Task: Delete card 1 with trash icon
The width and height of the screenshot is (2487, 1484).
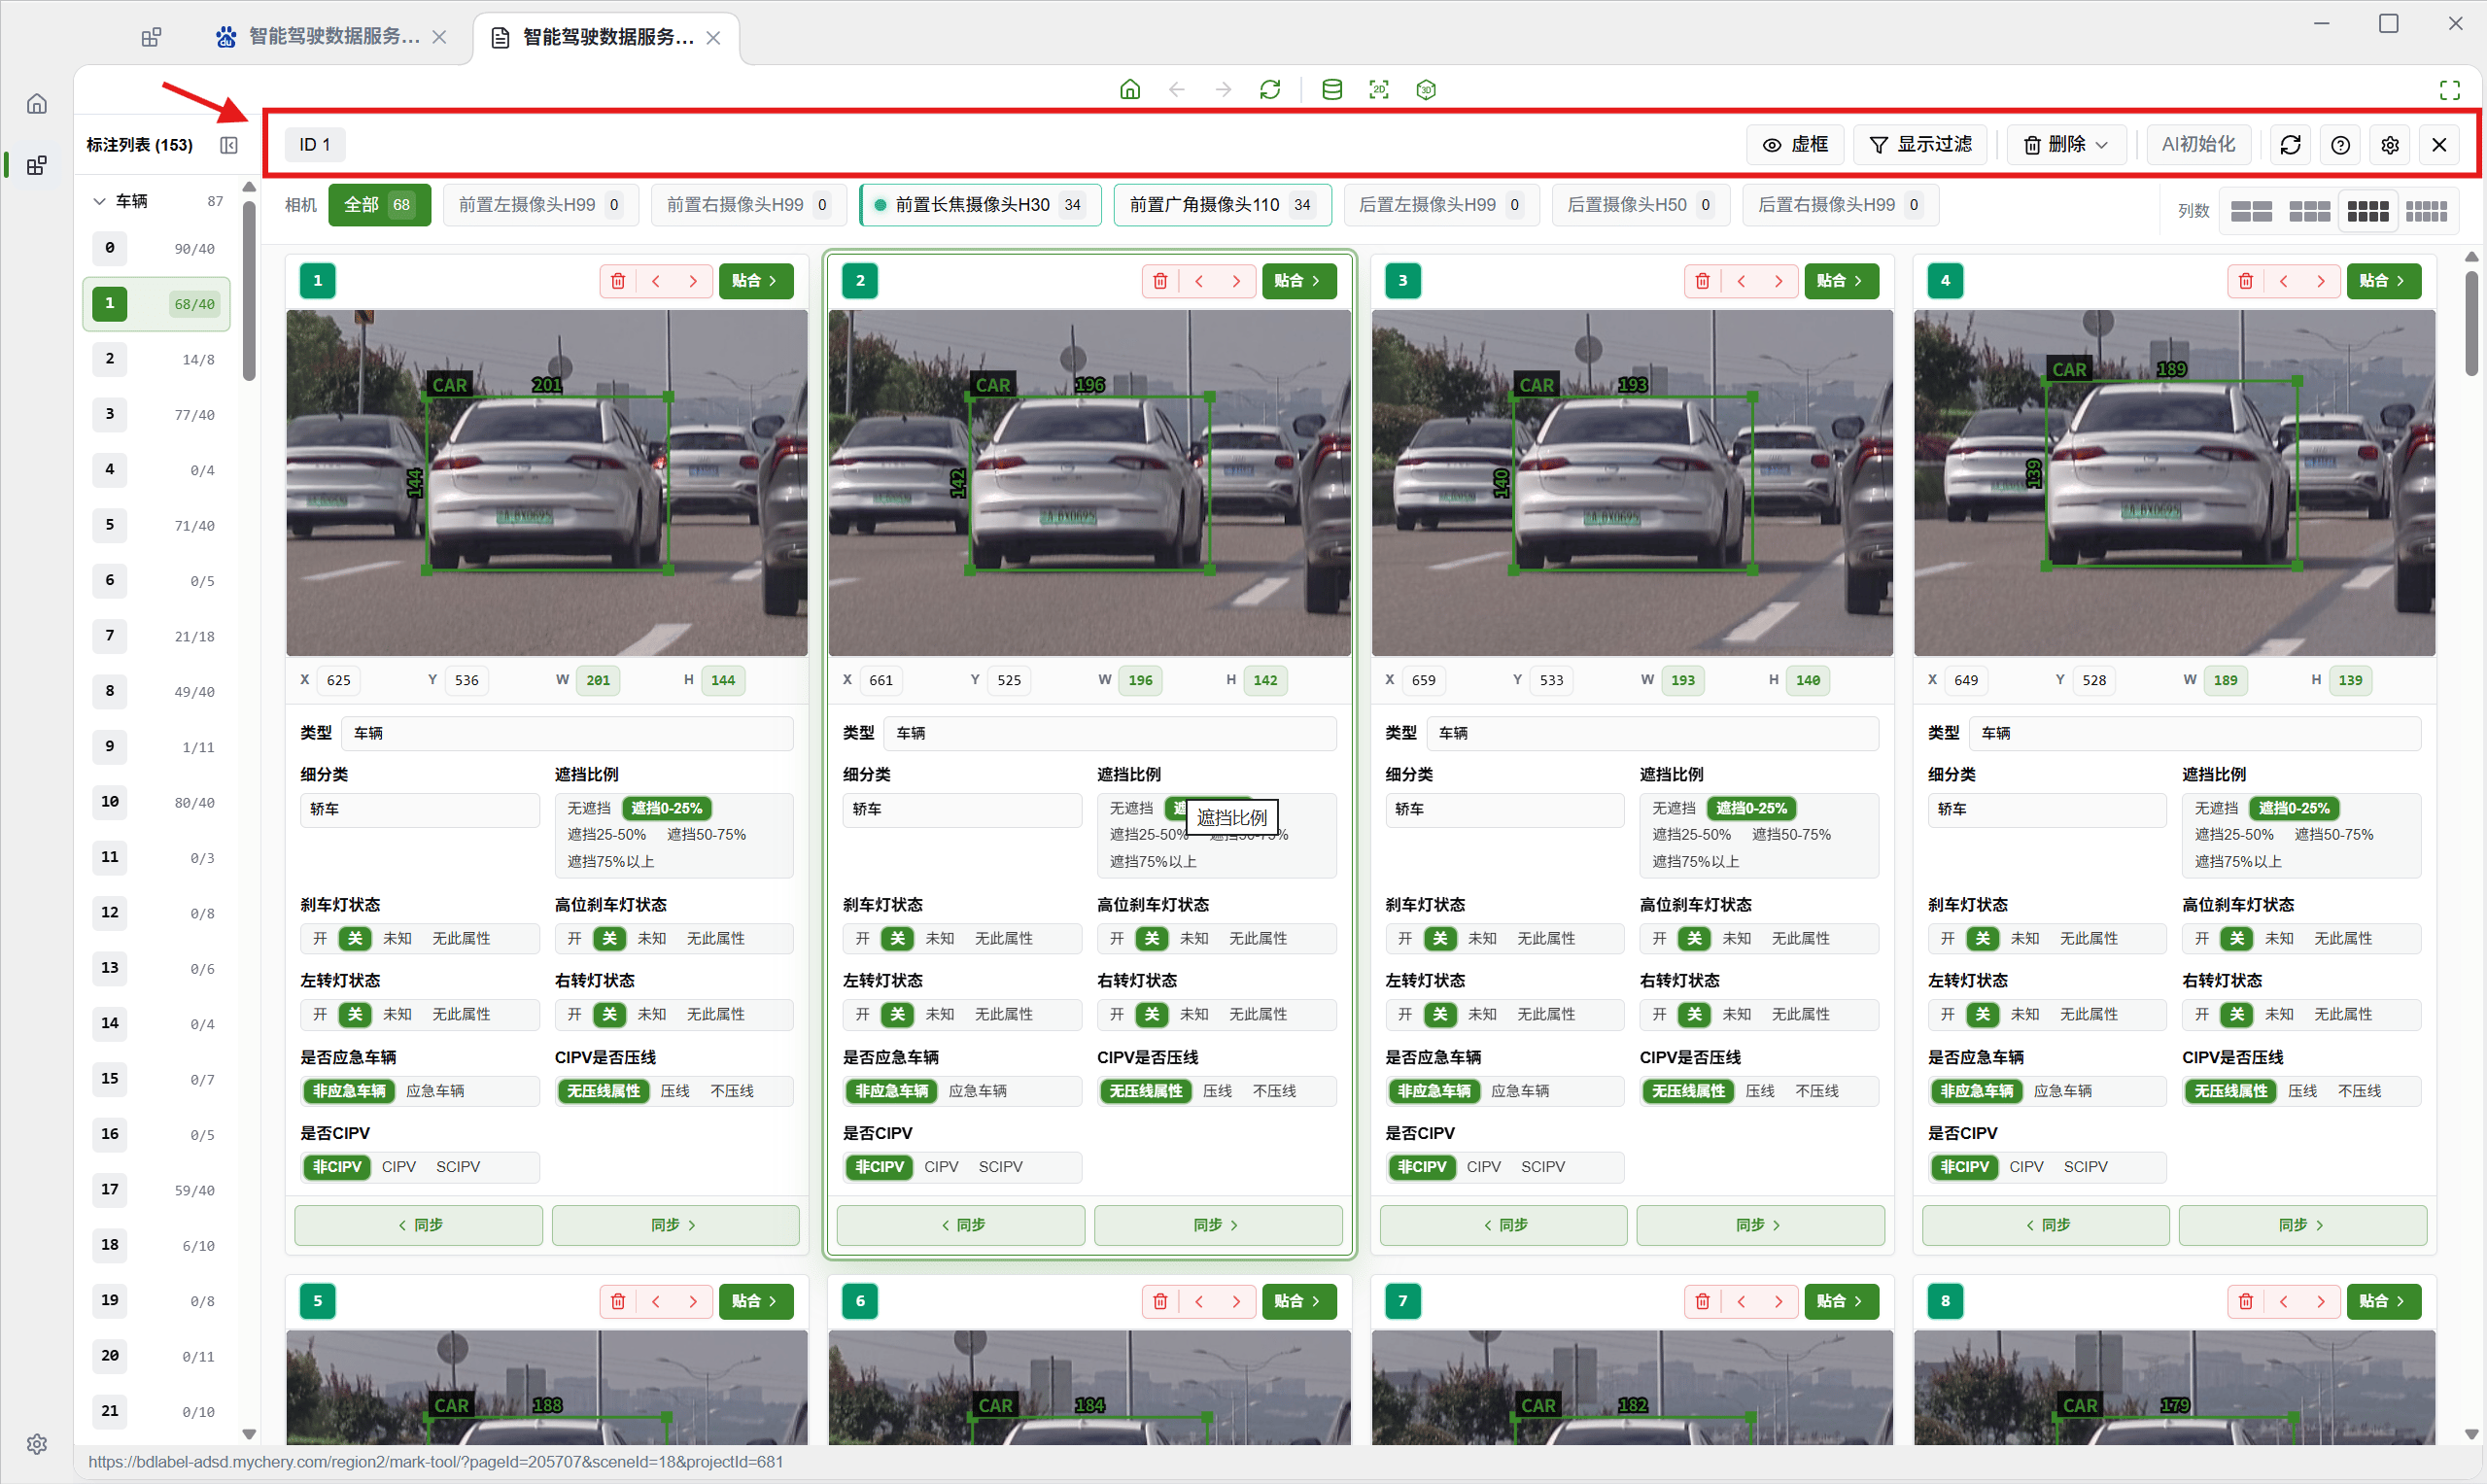Action: click(x=618, y=281)
